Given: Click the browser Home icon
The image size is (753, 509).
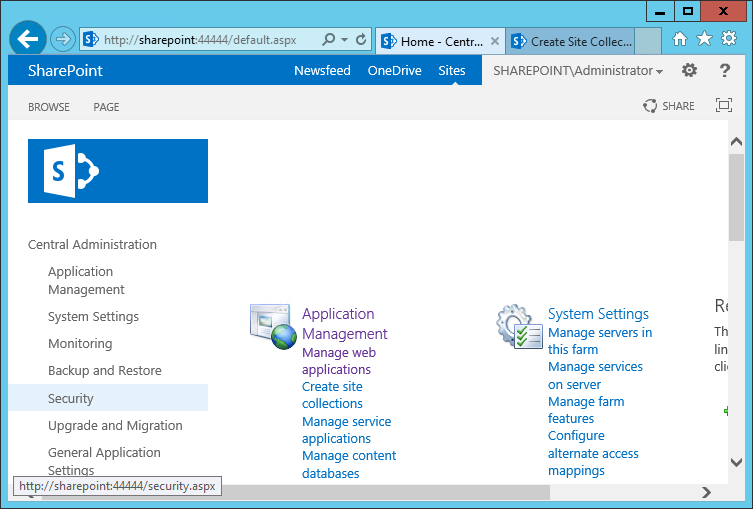Looking at the screenshot, I should point(680,38).
